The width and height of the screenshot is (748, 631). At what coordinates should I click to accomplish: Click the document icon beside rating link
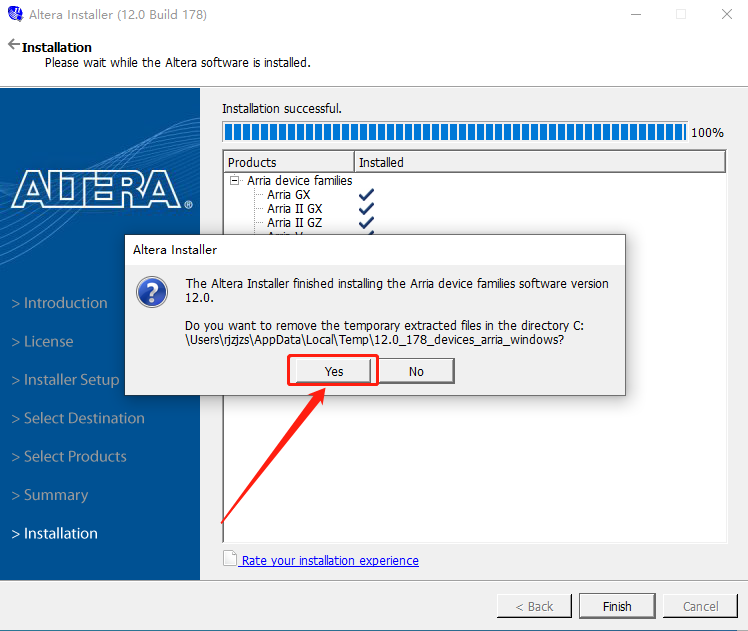tap(230, 559)
